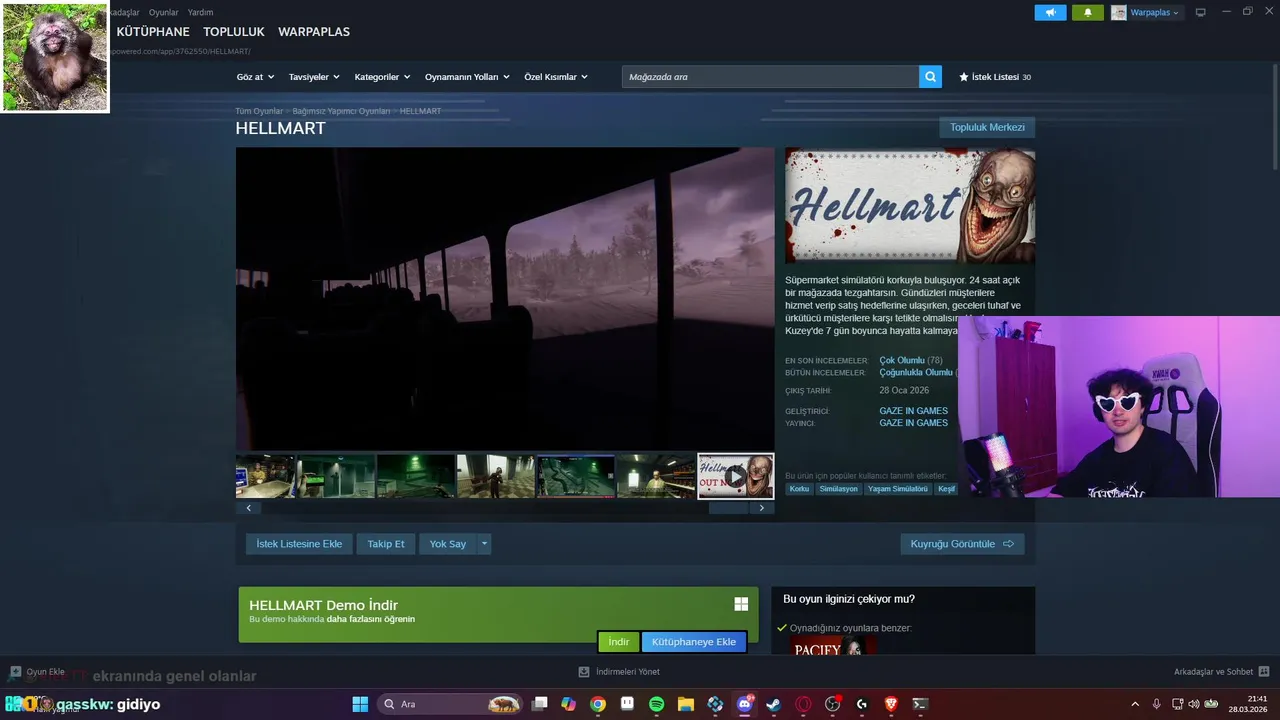Click Kütüphaneye Ekle button
Viewport: 1280px width, 720px height.
(x=694, y=642)
